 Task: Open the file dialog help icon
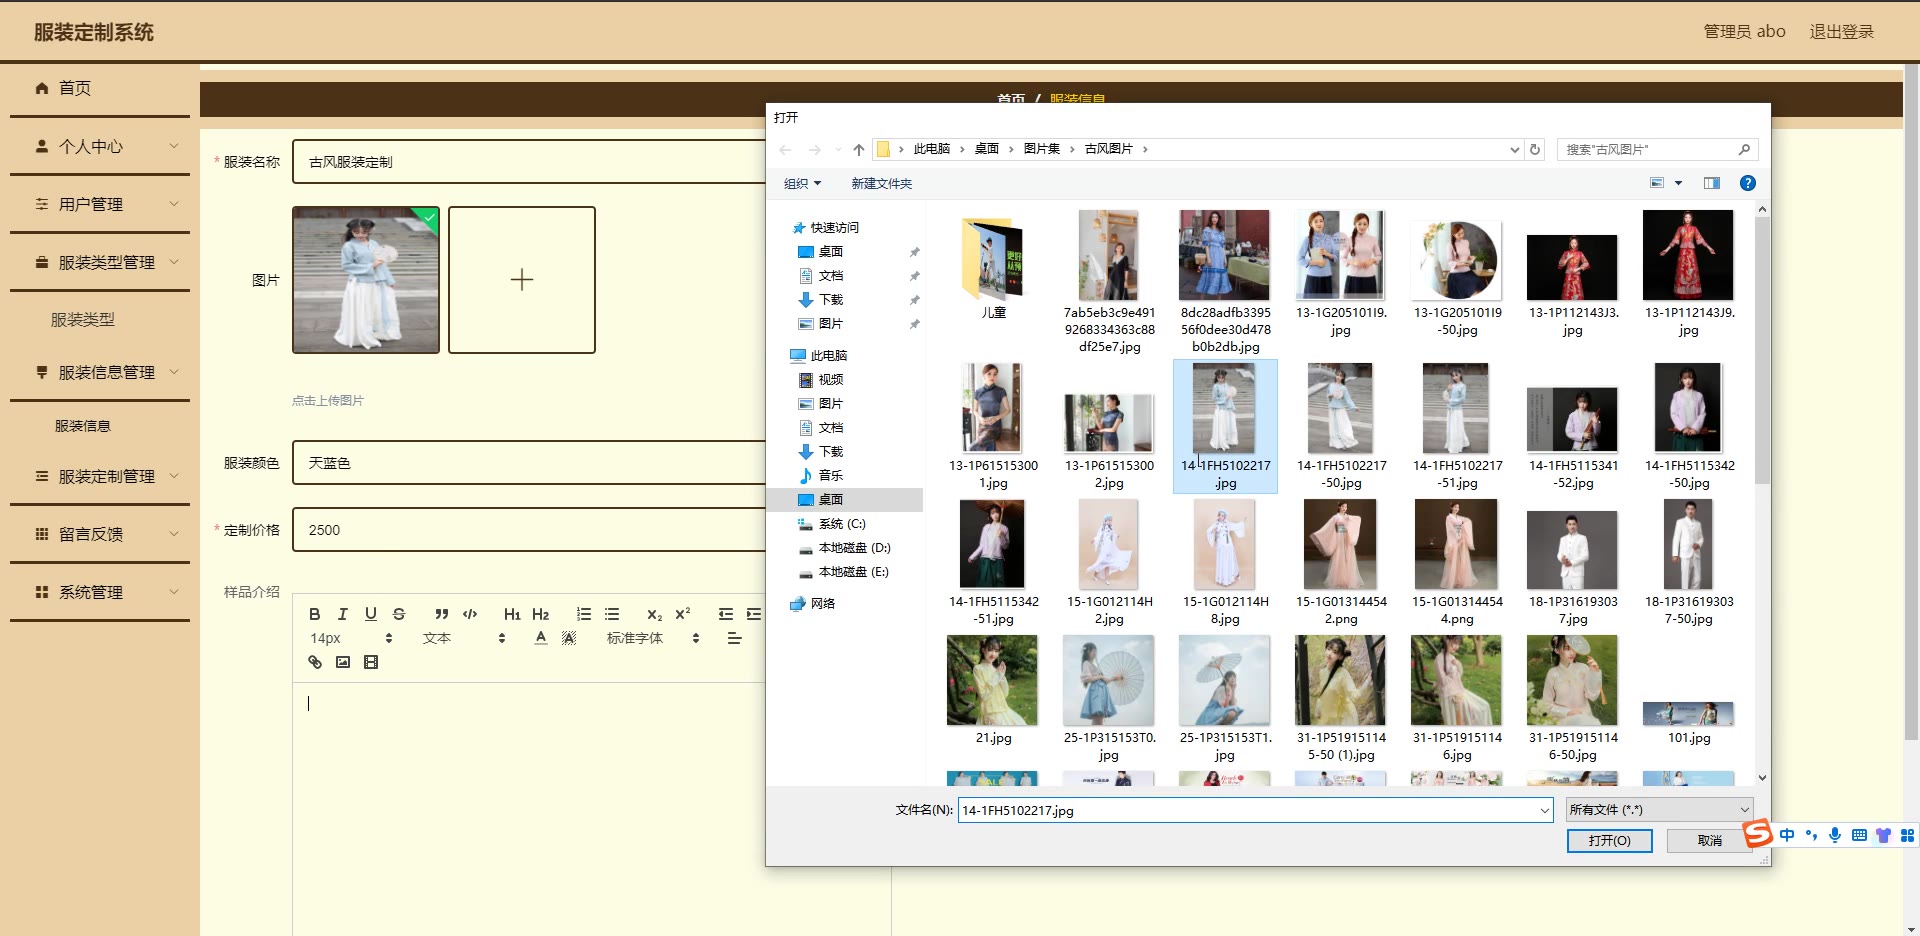pyautogui.click(x=1747, y=183)
